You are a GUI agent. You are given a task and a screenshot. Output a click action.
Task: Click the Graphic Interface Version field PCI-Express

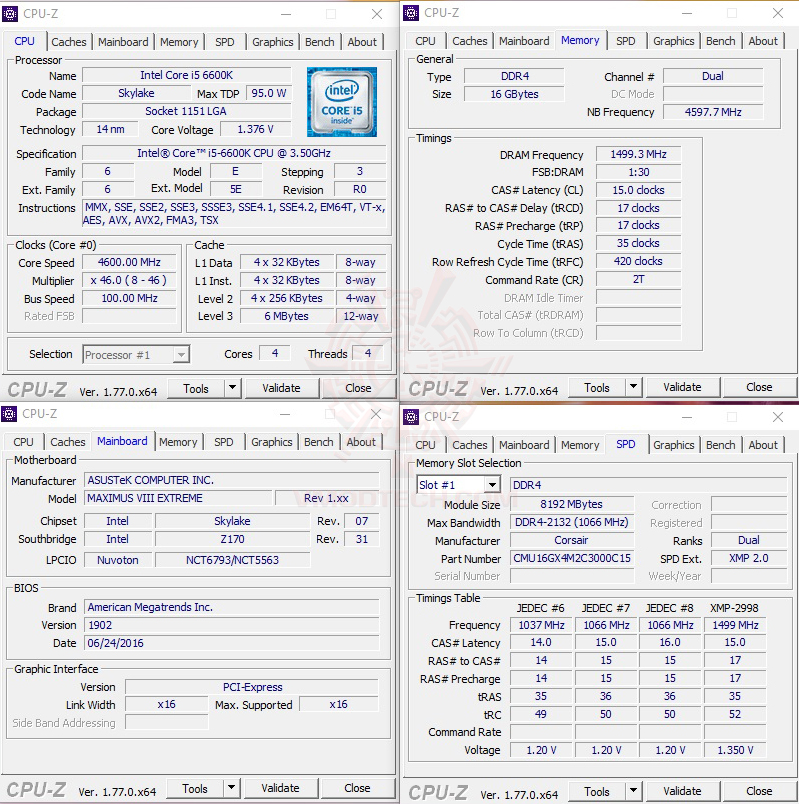click(252, 687)
